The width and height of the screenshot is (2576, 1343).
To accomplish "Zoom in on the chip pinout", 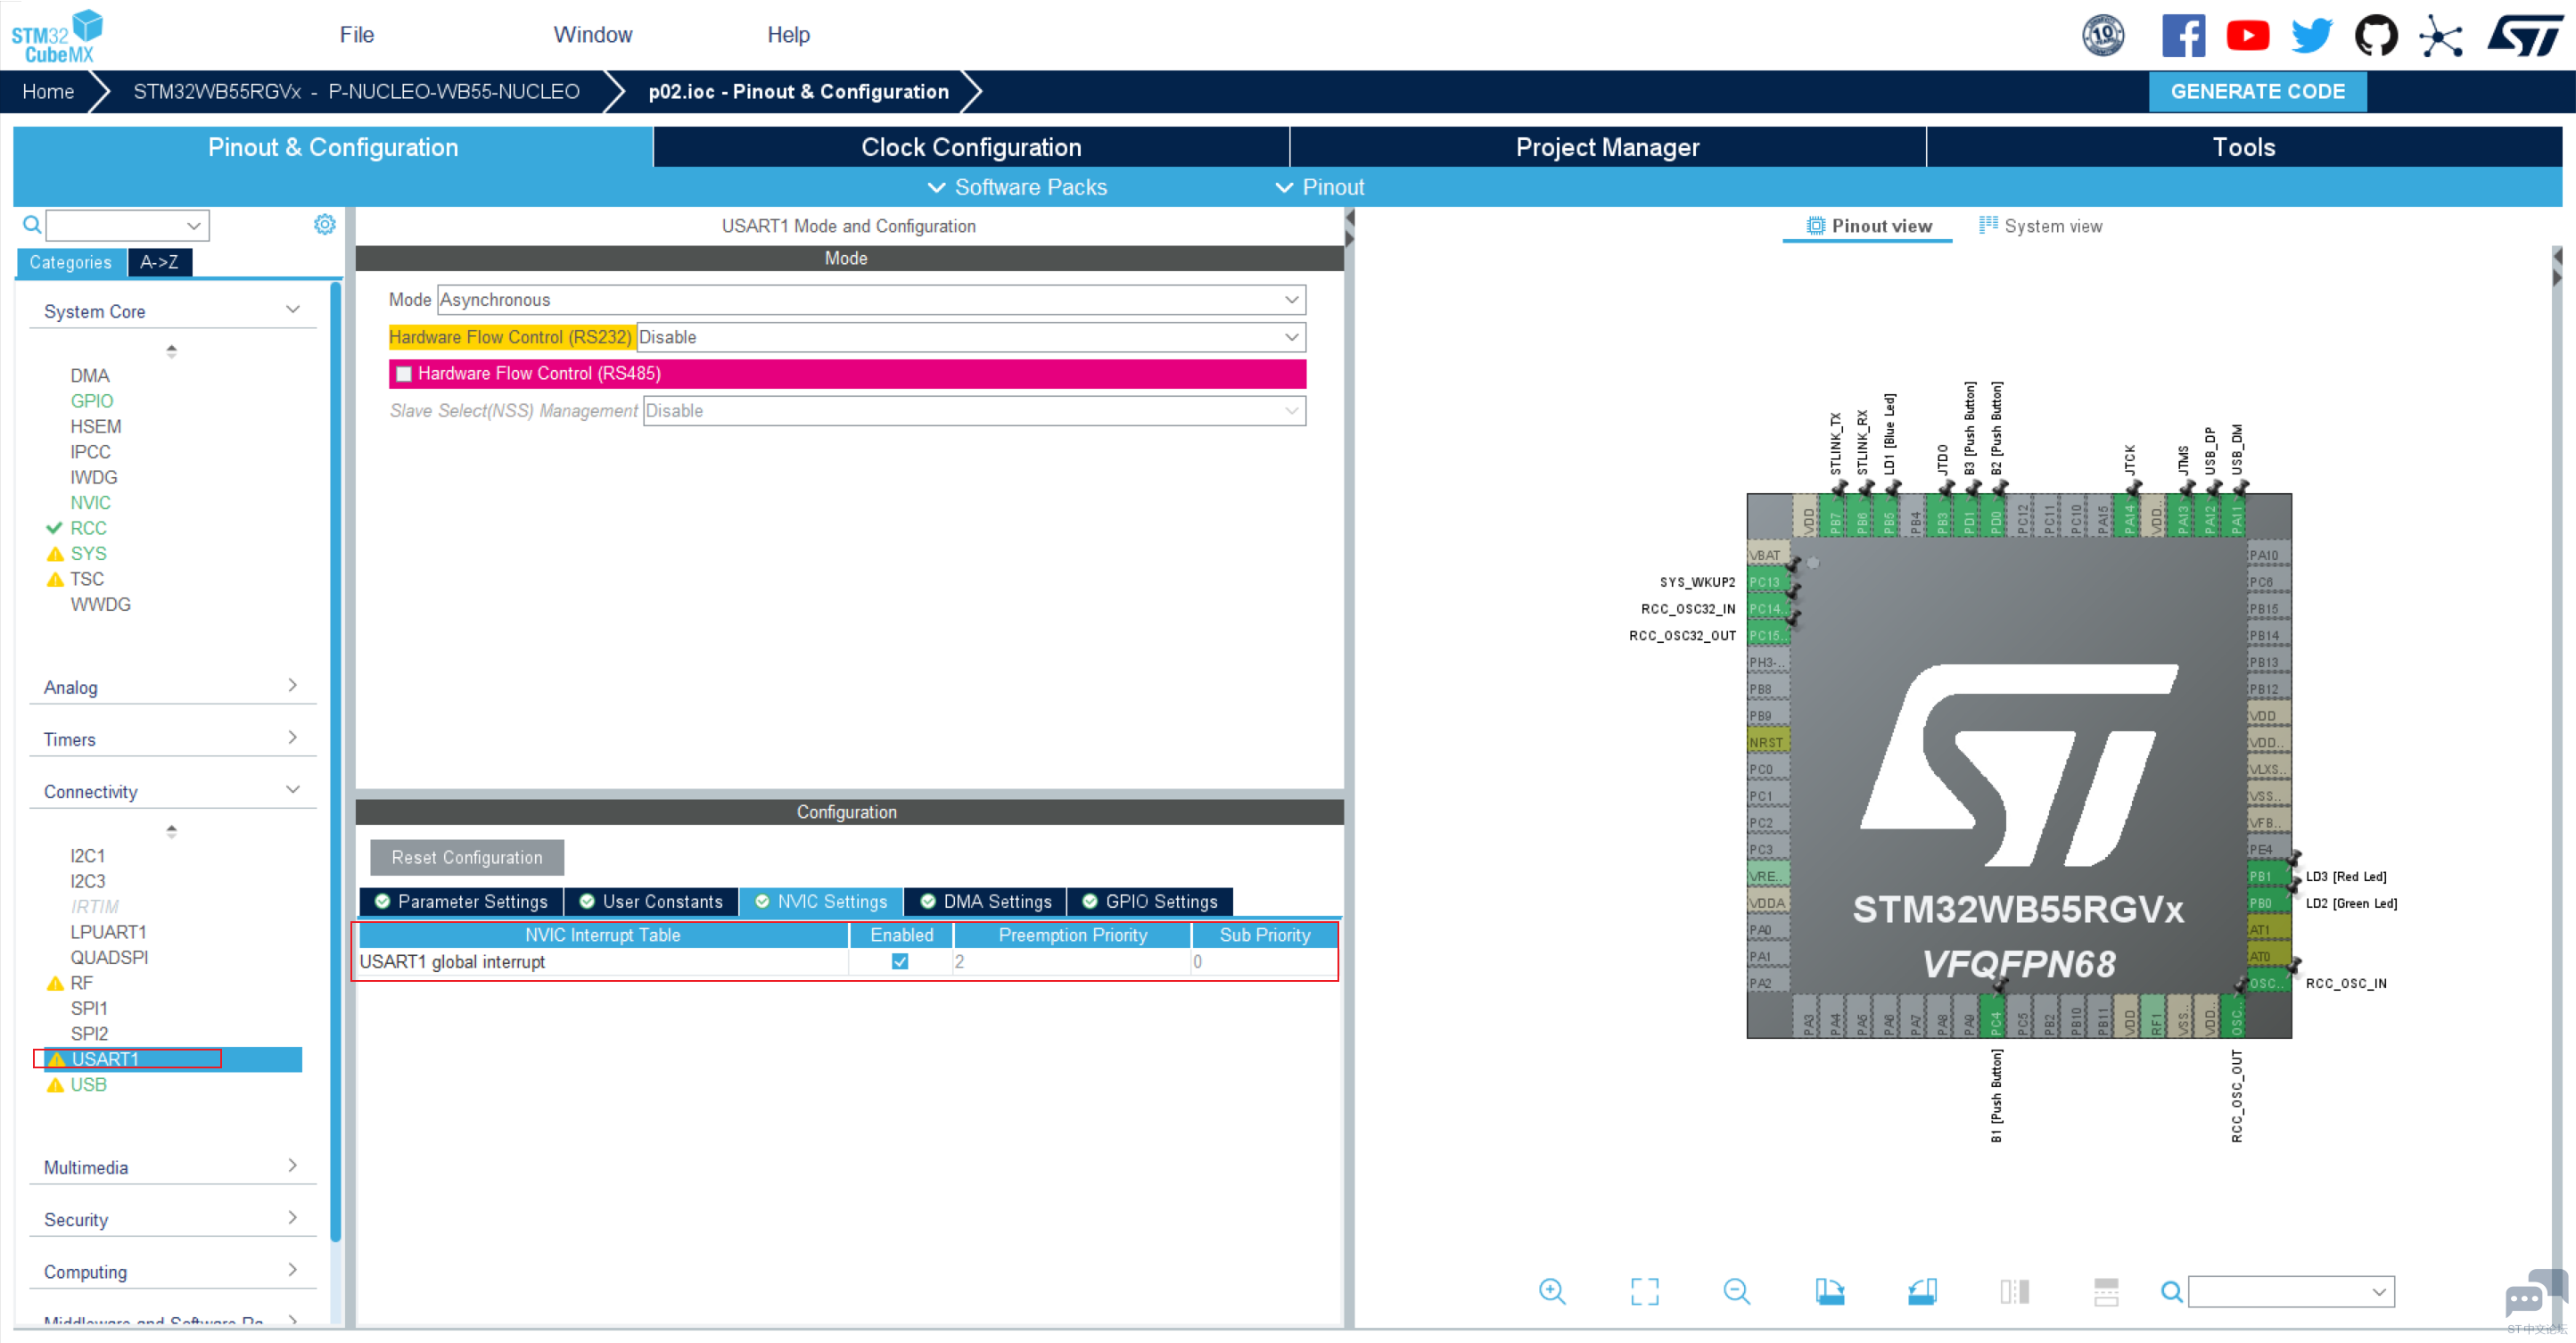I will click(x=1552, y=1292).
